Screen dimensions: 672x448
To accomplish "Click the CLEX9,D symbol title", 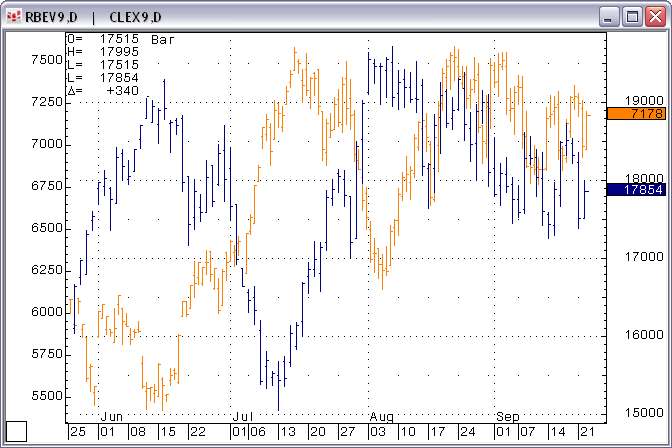I will 135,17.
